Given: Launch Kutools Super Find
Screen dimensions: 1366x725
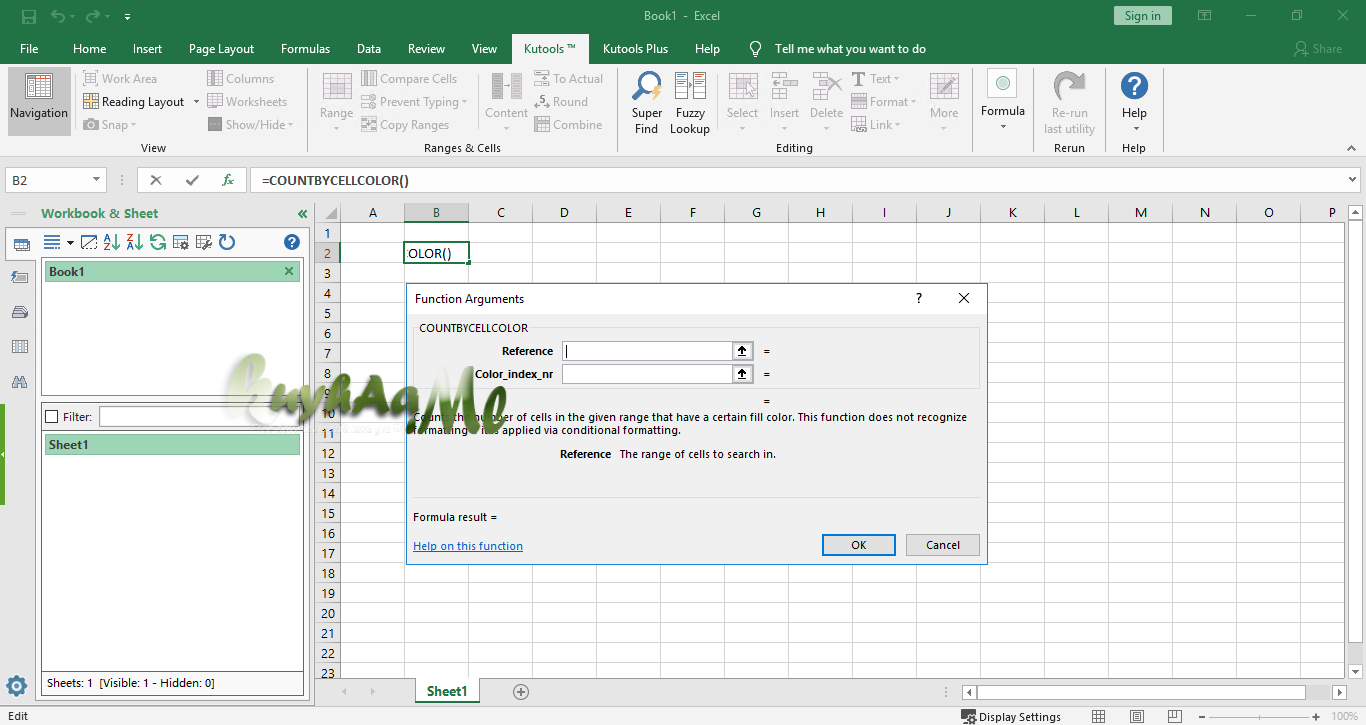Looking at the screenshot, I should pos(647,101).
